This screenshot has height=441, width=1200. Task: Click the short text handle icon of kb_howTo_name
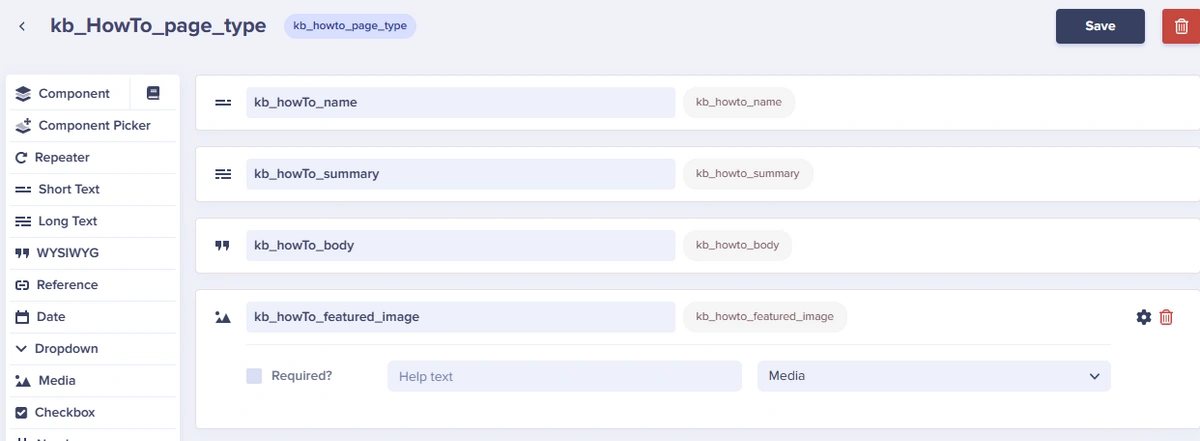[x=223, y=102]
